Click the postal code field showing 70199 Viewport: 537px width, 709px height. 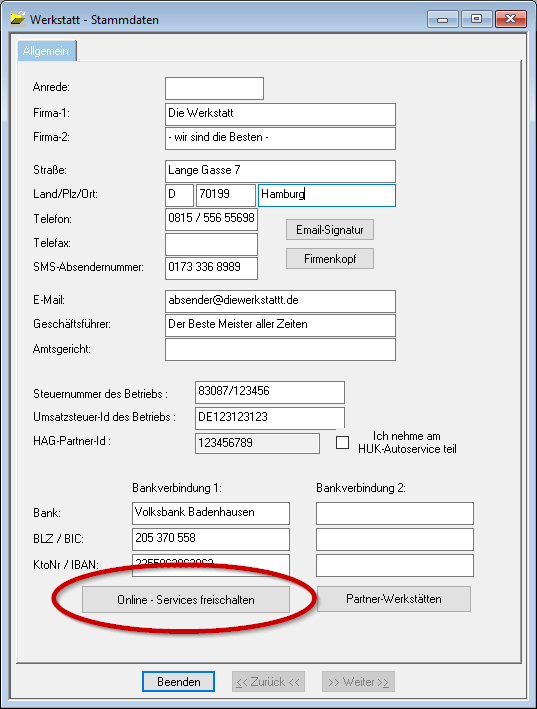coord(226,195)
